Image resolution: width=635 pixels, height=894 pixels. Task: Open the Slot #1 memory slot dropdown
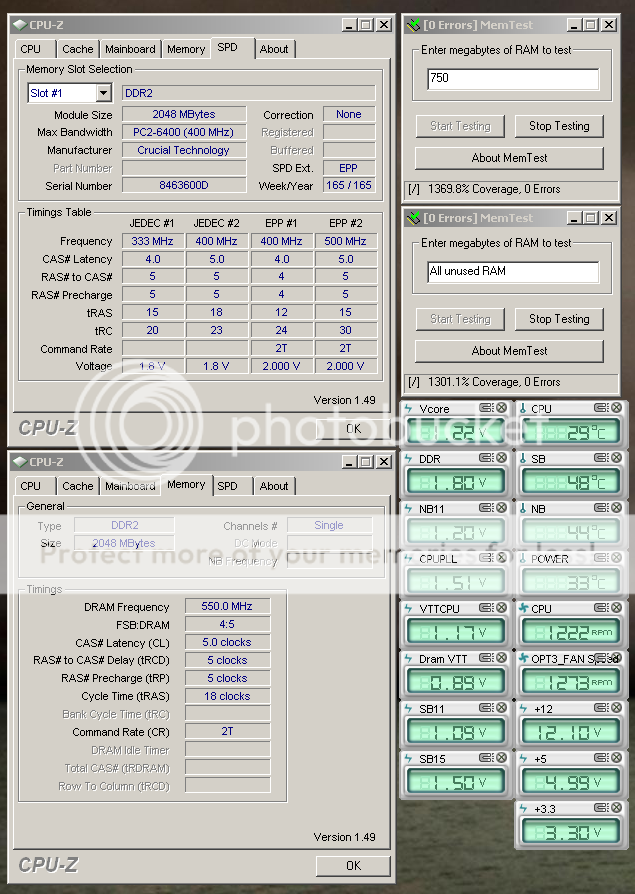[x=103, y=93]
